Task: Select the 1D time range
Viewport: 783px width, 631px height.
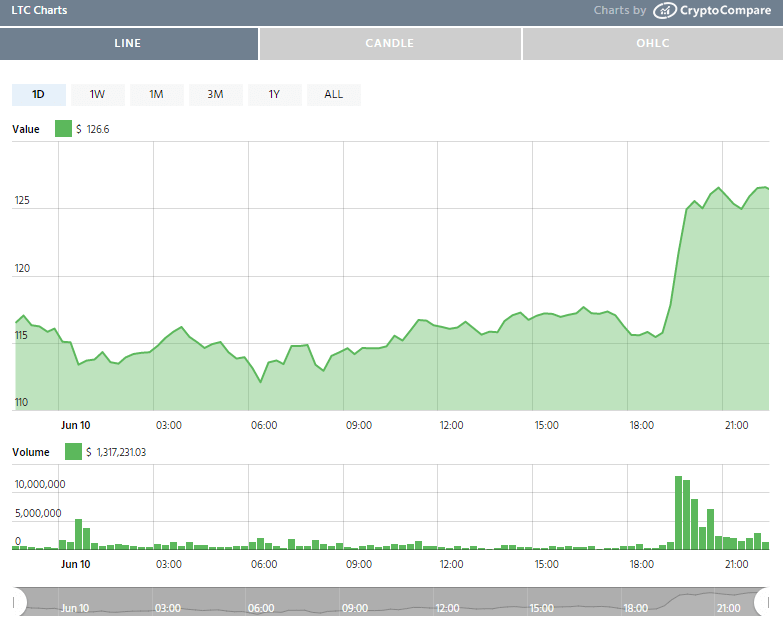Action: [39, 94]
